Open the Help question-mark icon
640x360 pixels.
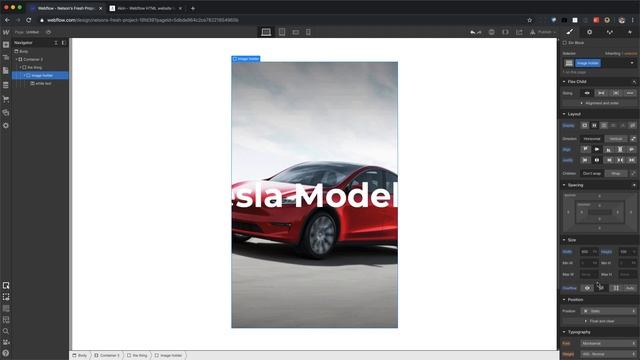tap(6, 353)
